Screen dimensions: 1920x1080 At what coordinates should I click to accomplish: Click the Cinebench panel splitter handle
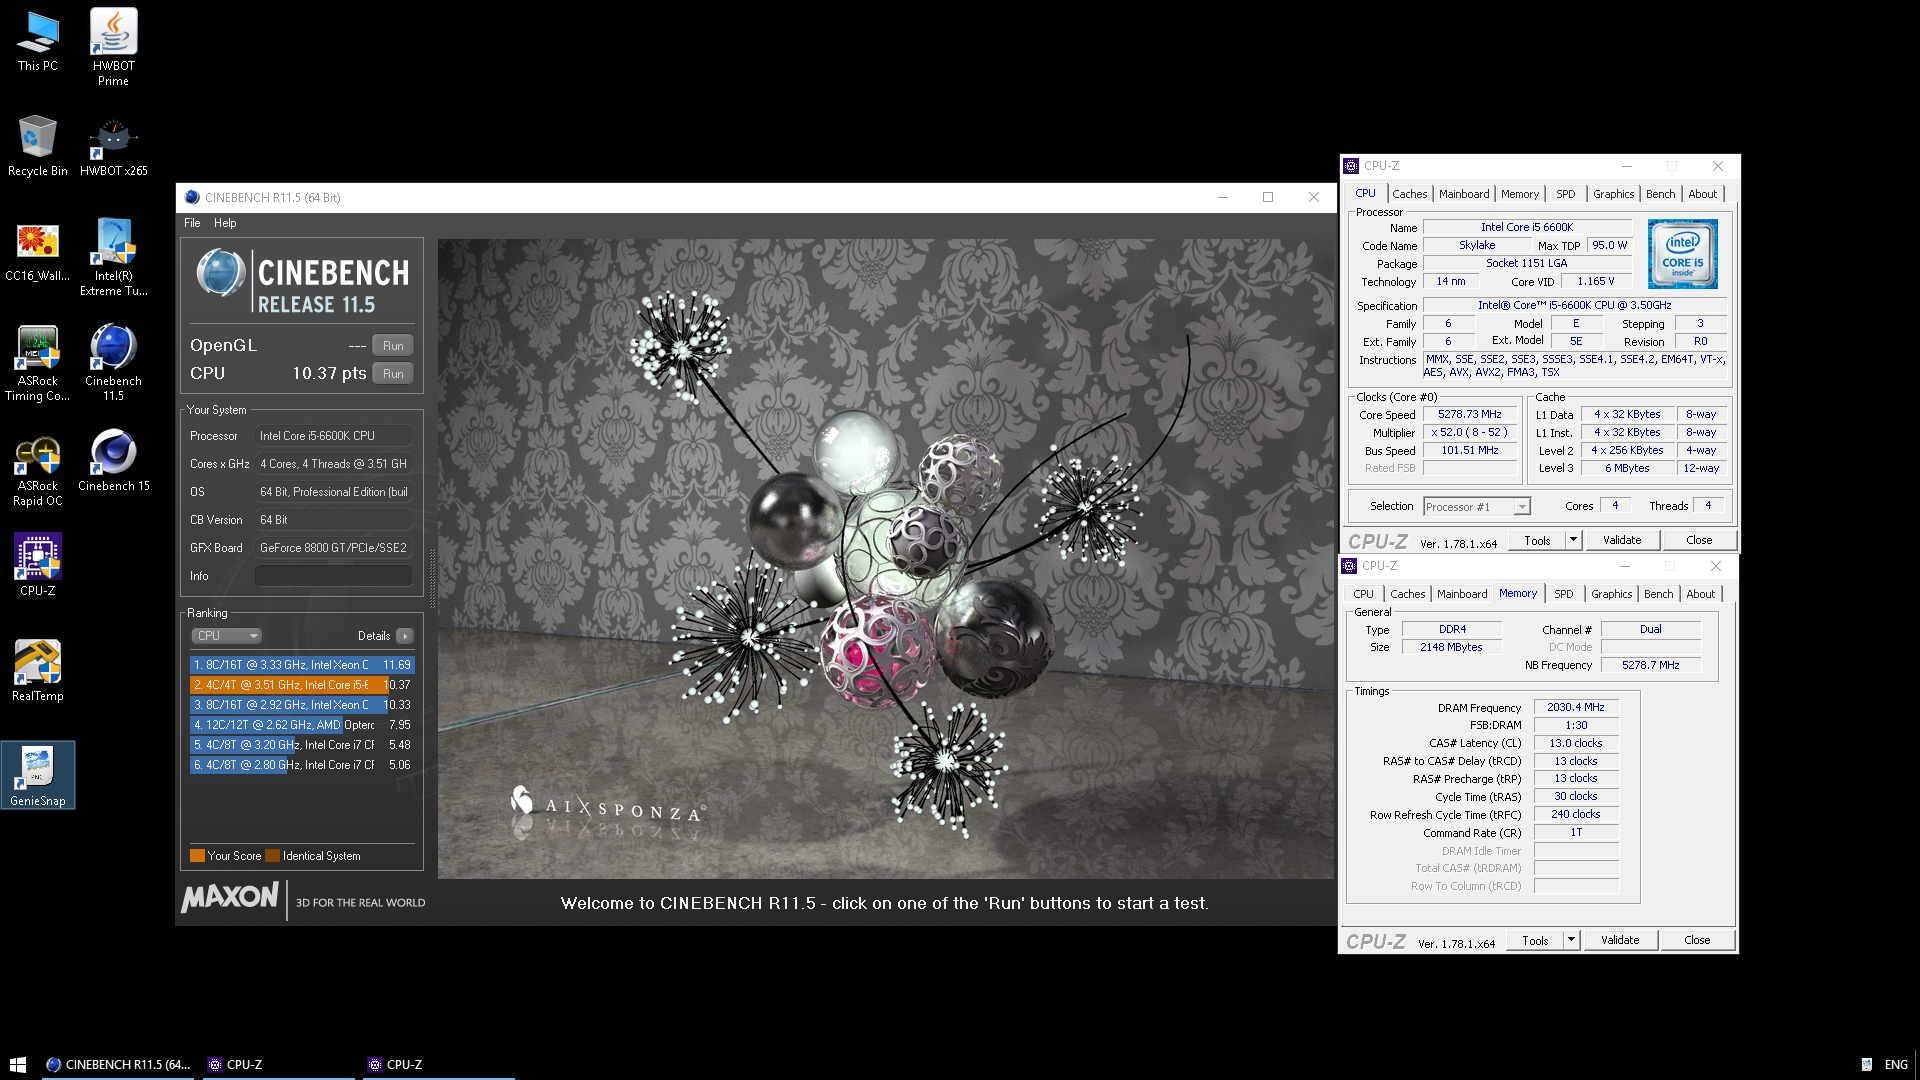coord(432,578)
